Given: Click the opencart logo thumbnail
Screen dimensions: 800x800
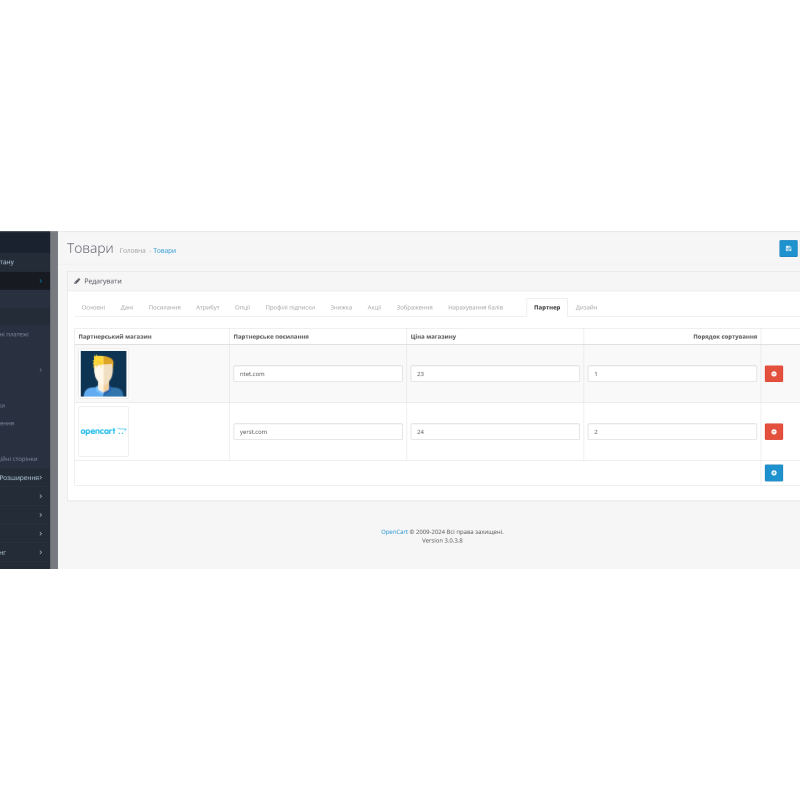Looking at the screenshot, I should (x=104, y=432).
